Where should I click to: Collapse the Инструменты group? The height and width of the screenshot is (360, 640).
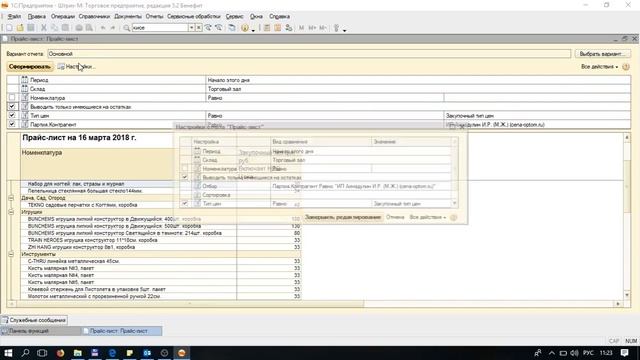click(11, 254)
